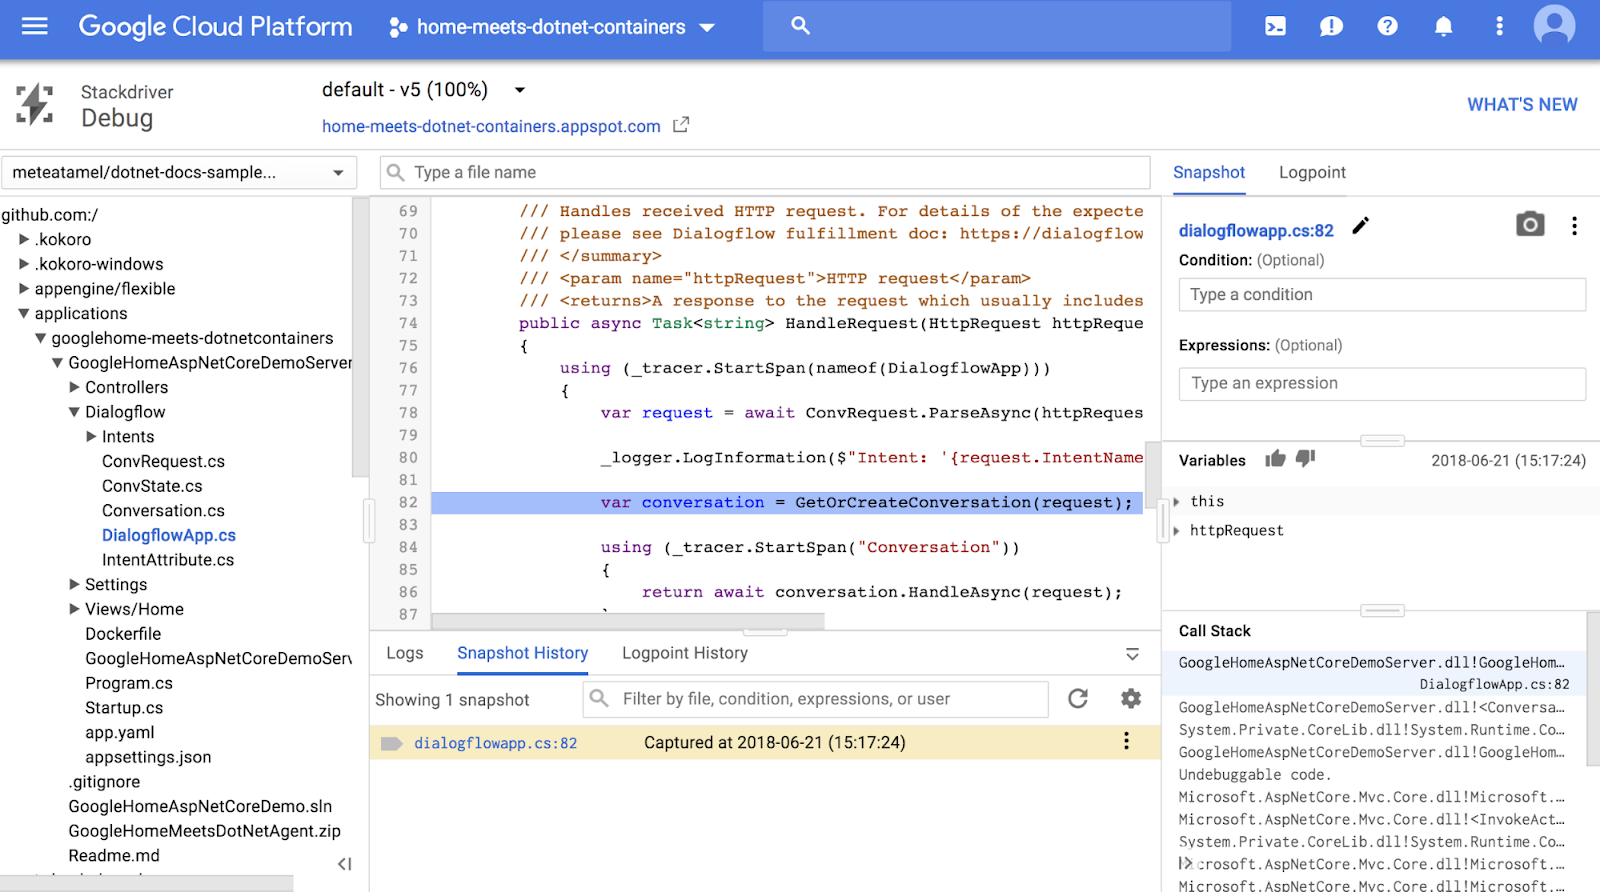Switch to the Logpoint tab
The height and width of the screenshot is (892, 1600).
[1312, 172]
